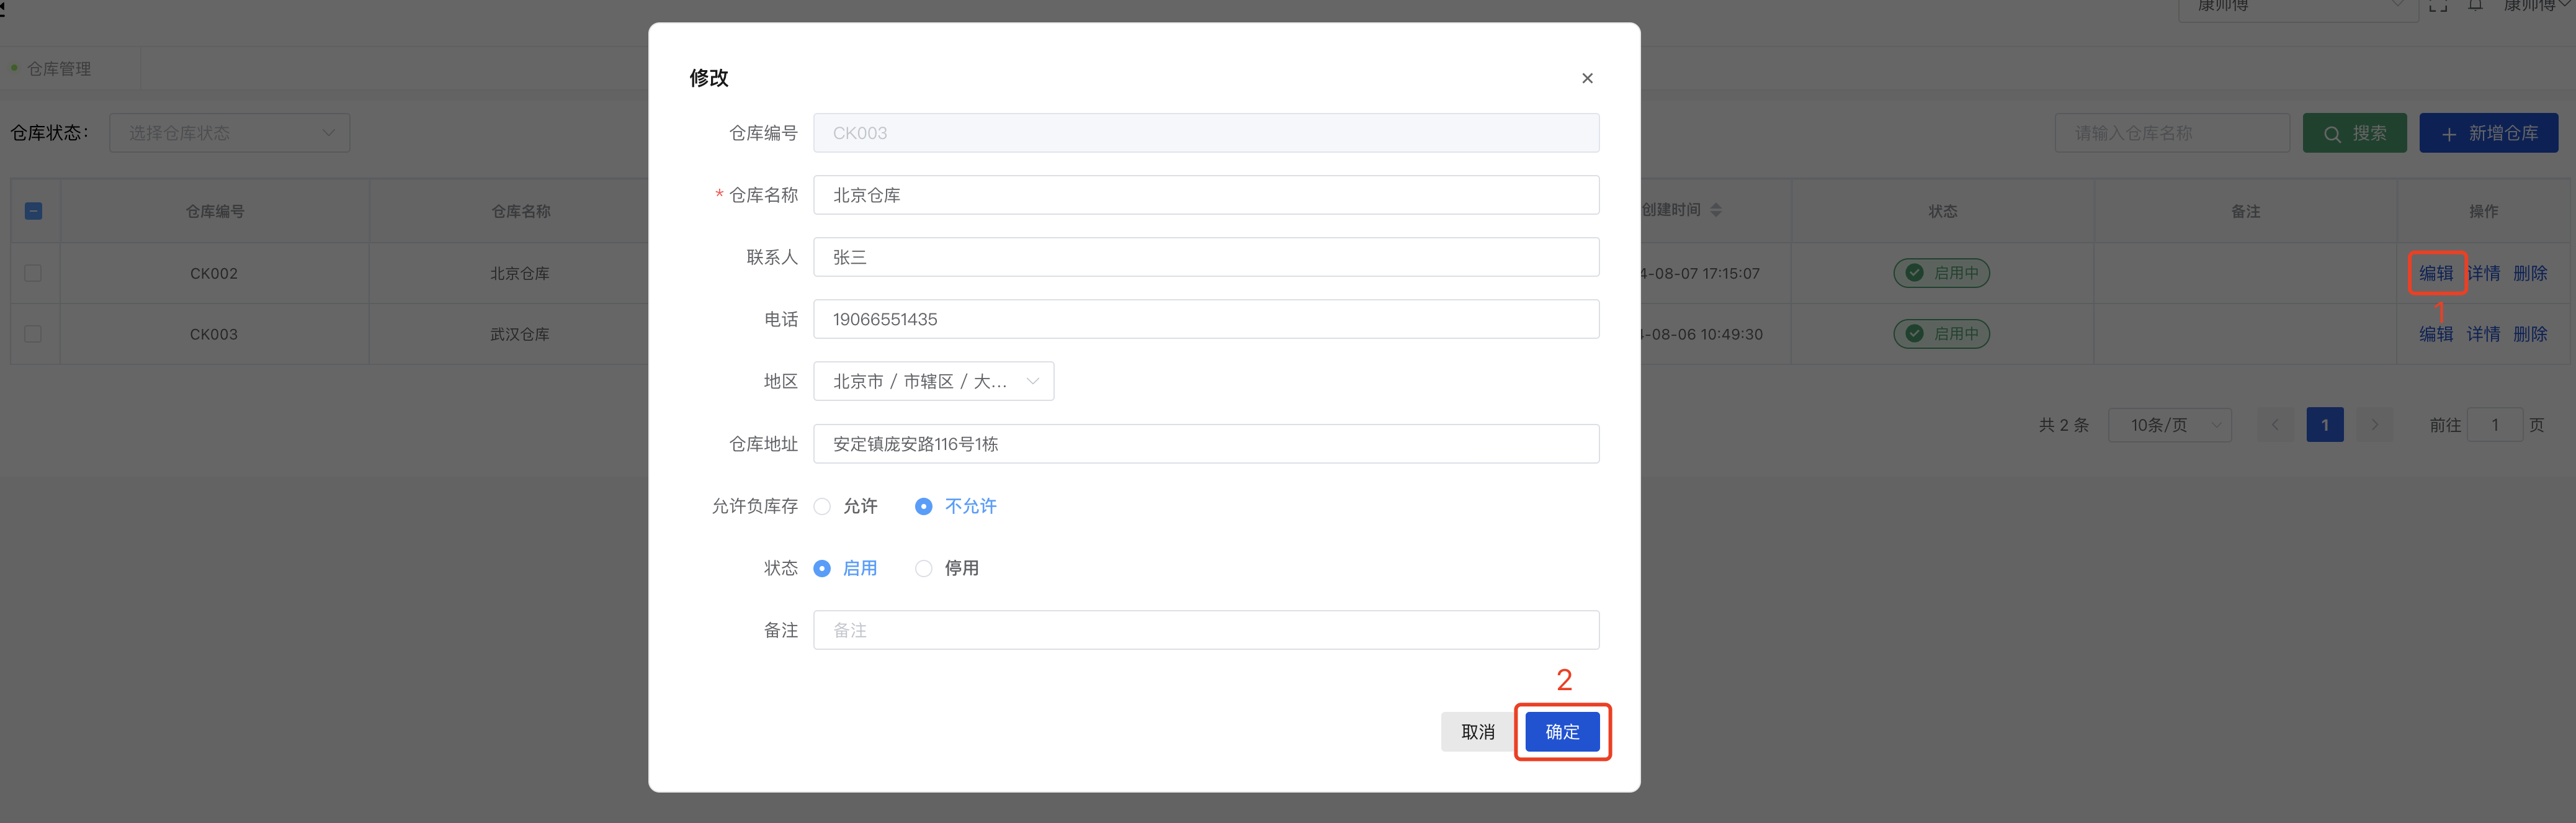Sort by 创建时间 column arrows
This screenshot has width=2576, height=823.
(x=1716, y=210)
